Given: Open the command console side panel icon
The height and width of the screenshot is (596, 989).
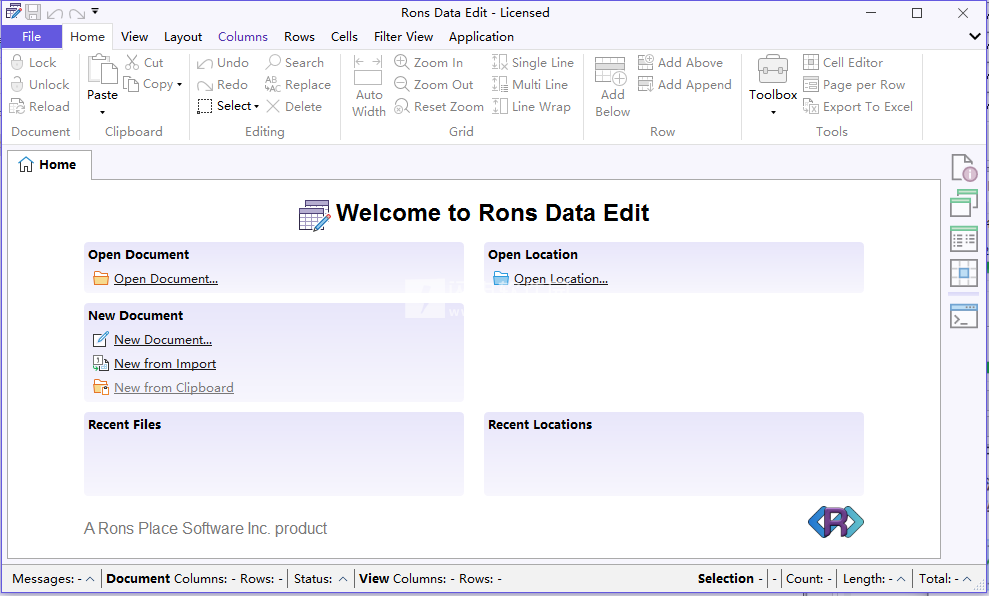Looking at the screenshot, I should (x=964, y=316).
